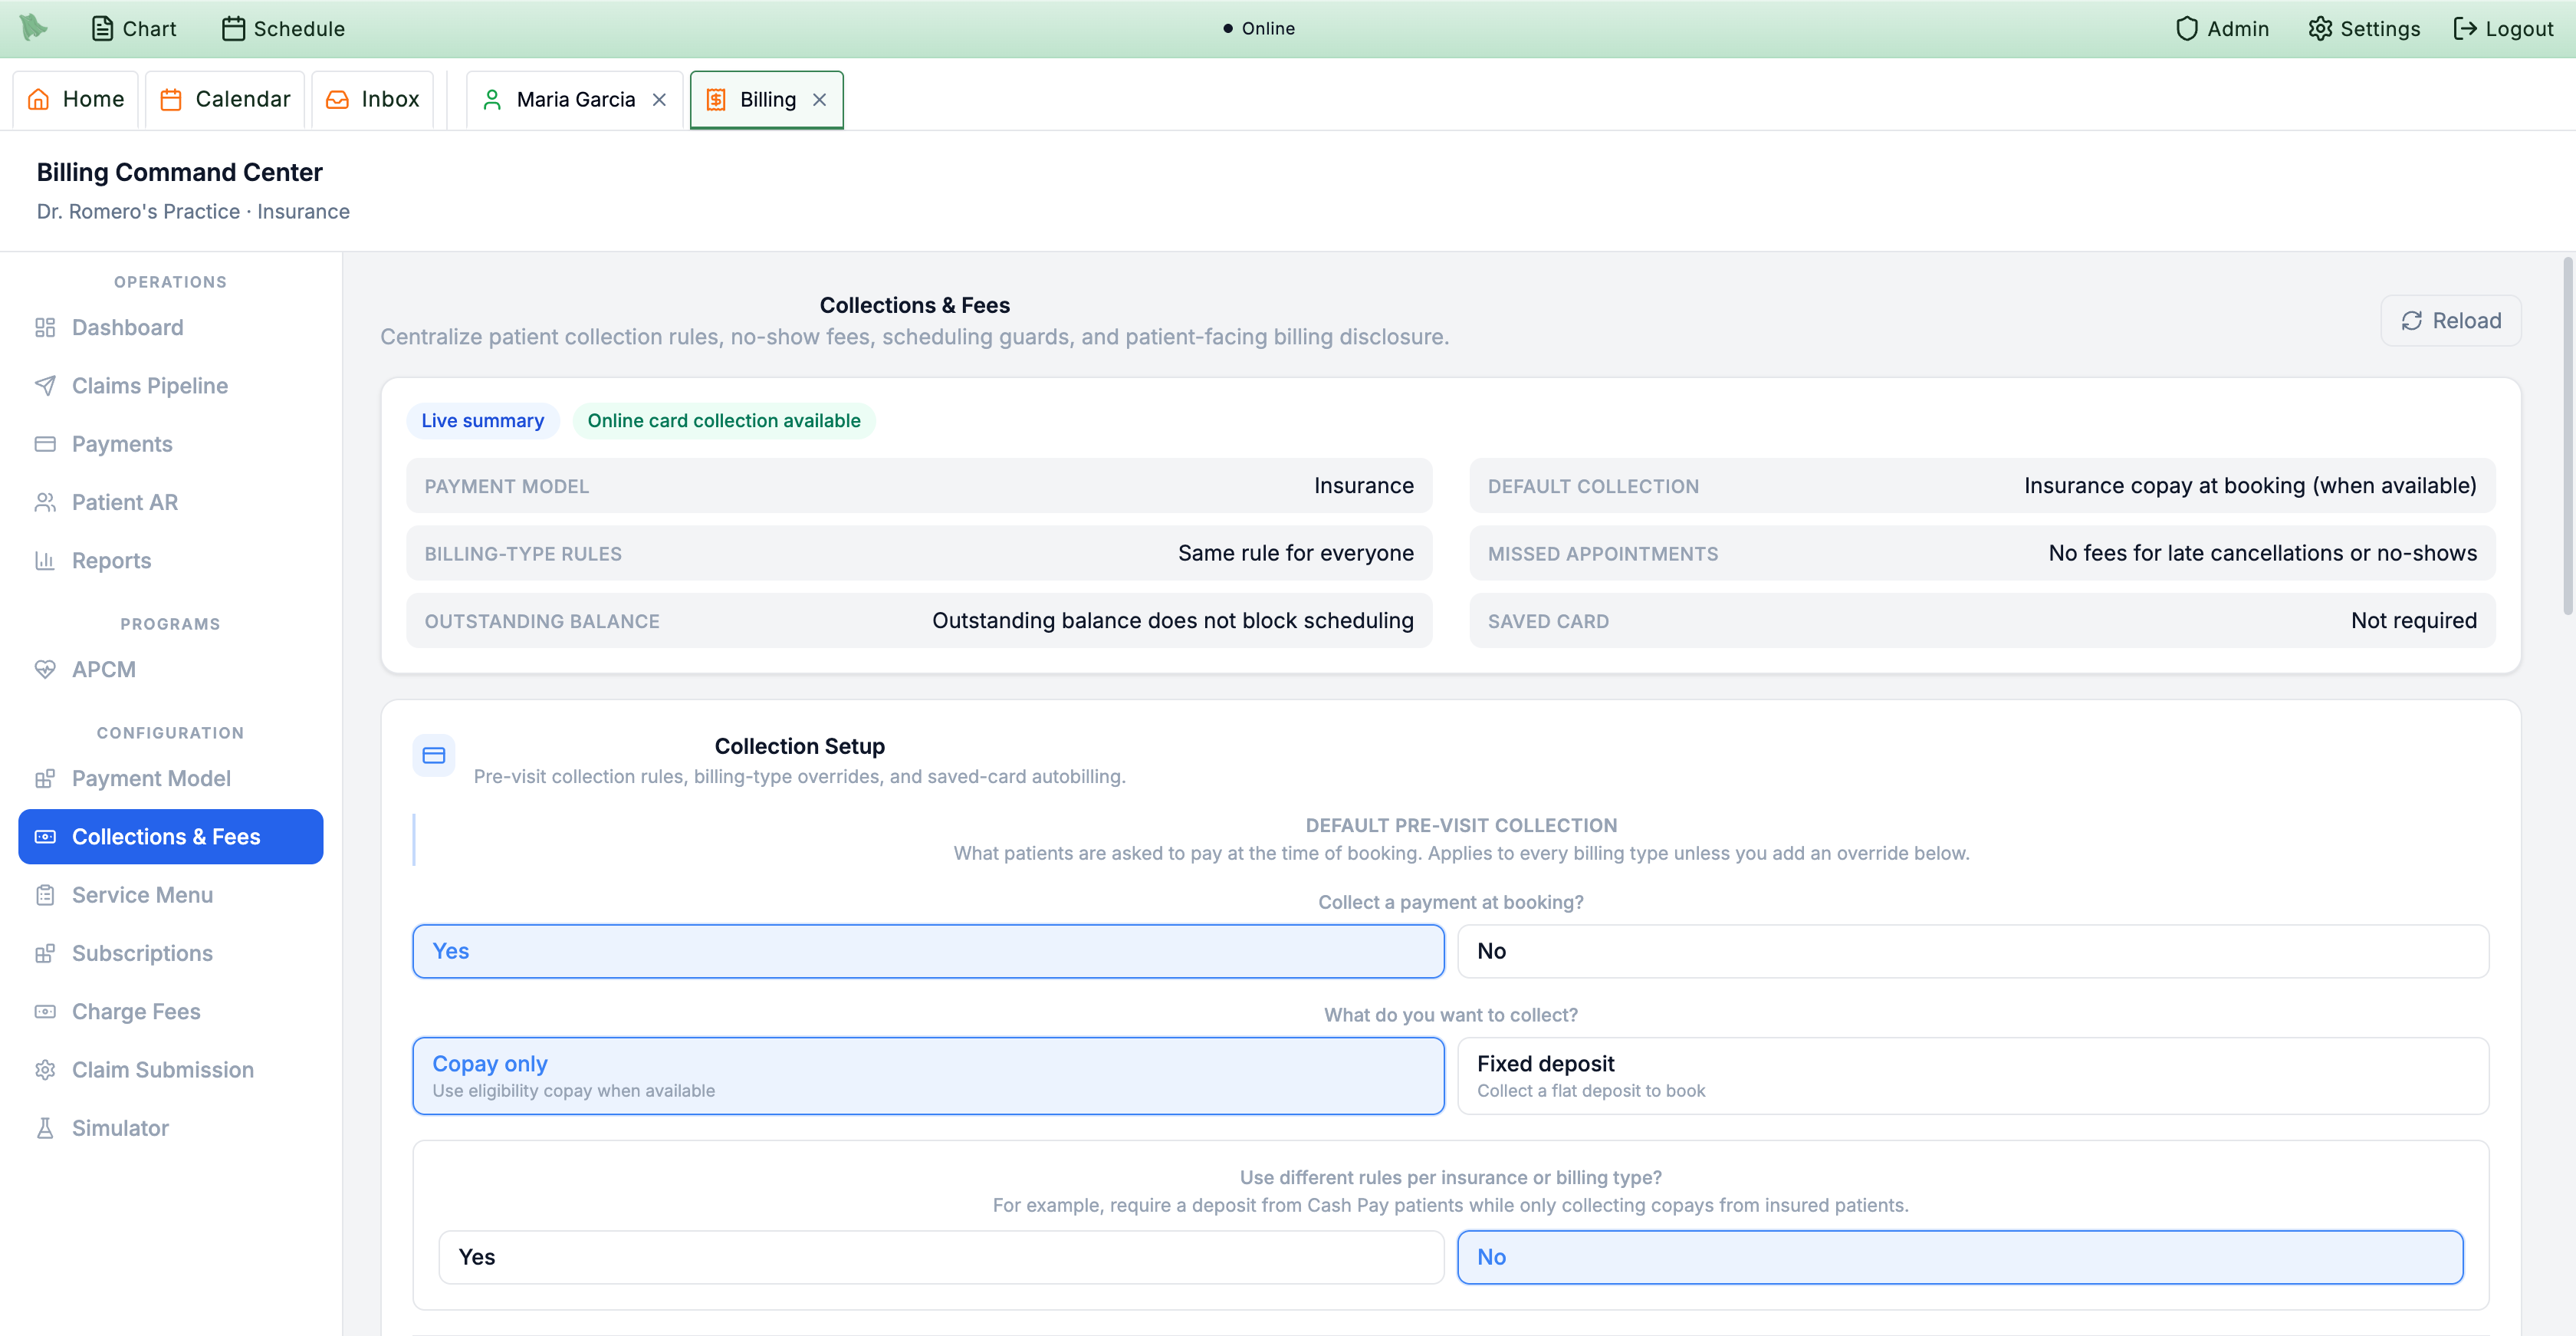Screen dimensions: 2576x1336
Task: Click Online card collection available badge
Action: [x=723, y=420]
